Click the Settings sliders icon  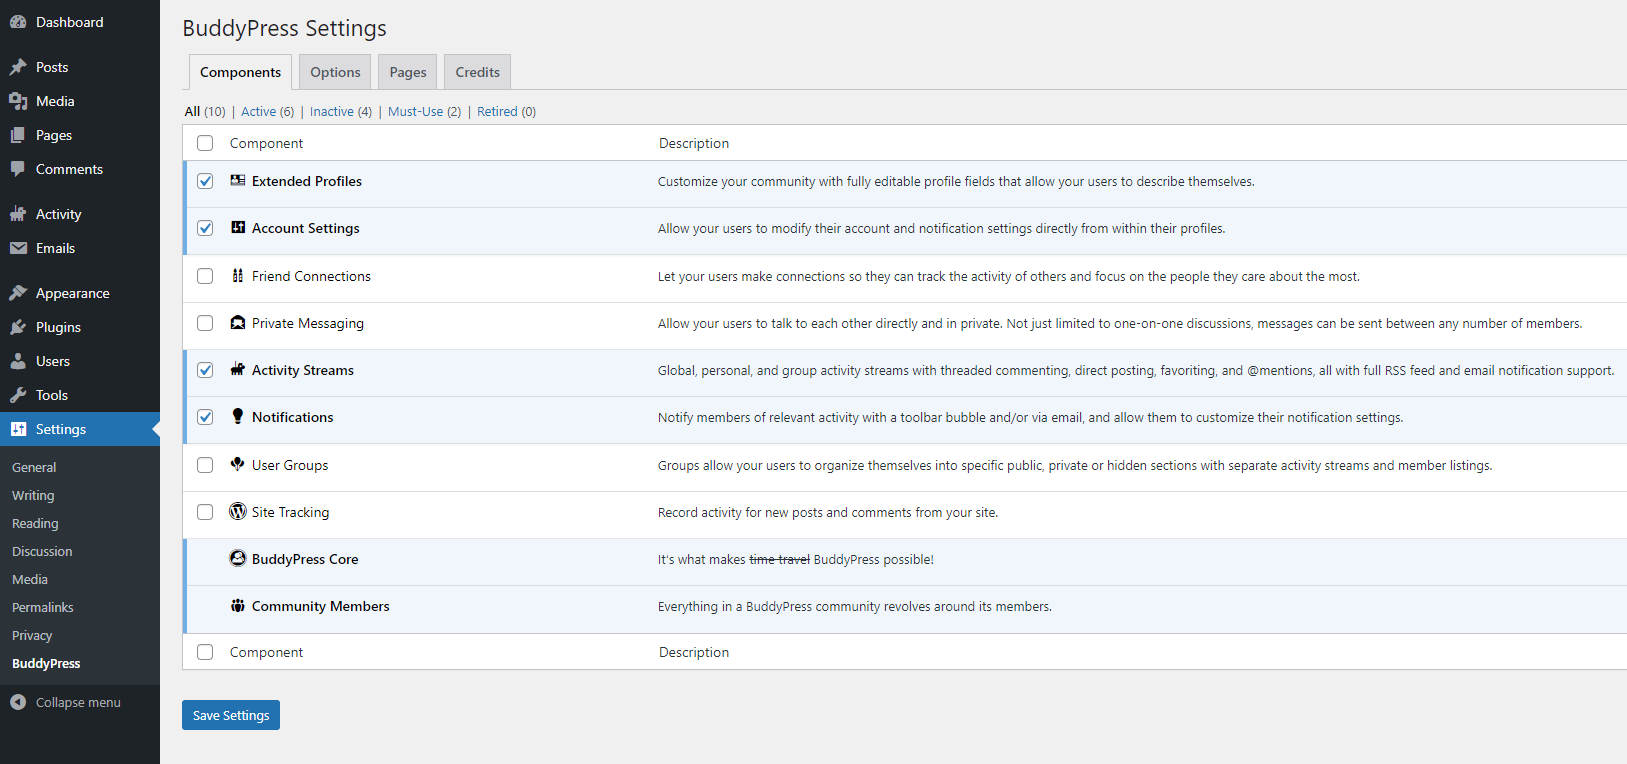[x=18, y=429]
